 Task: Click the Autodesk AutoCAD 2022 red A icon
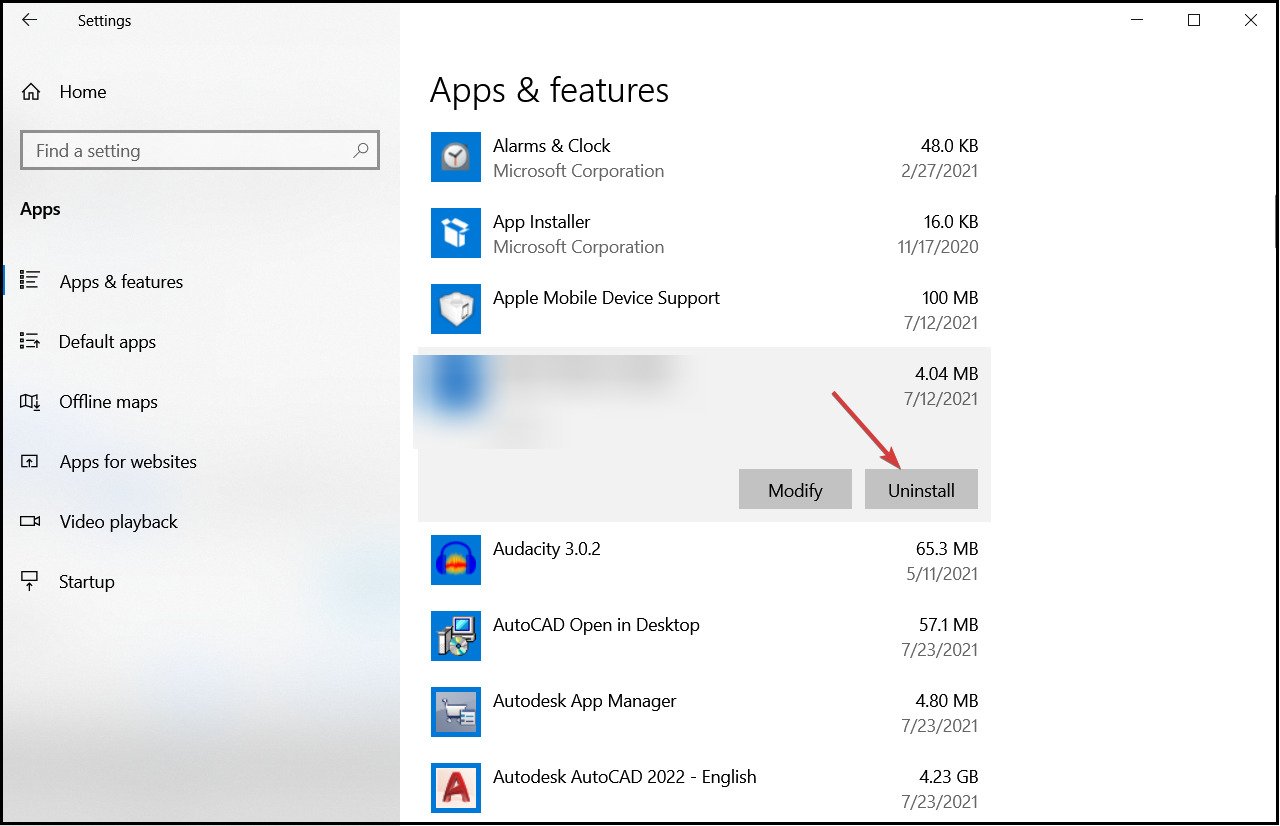point(456,788)
